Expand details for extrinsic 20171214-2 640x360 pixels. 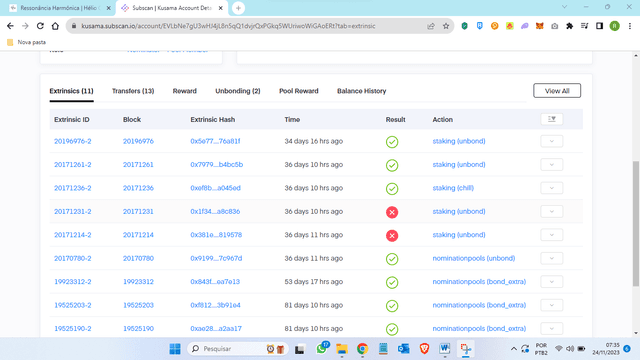pos(552,235)
